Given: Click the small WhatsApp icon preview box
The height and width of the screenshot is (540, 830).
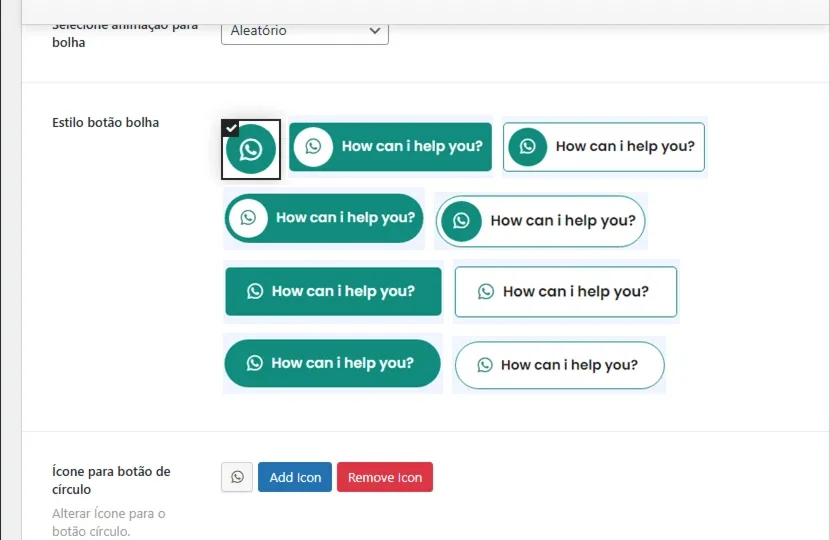Looking at the screenshot, I should click(237, 477).
